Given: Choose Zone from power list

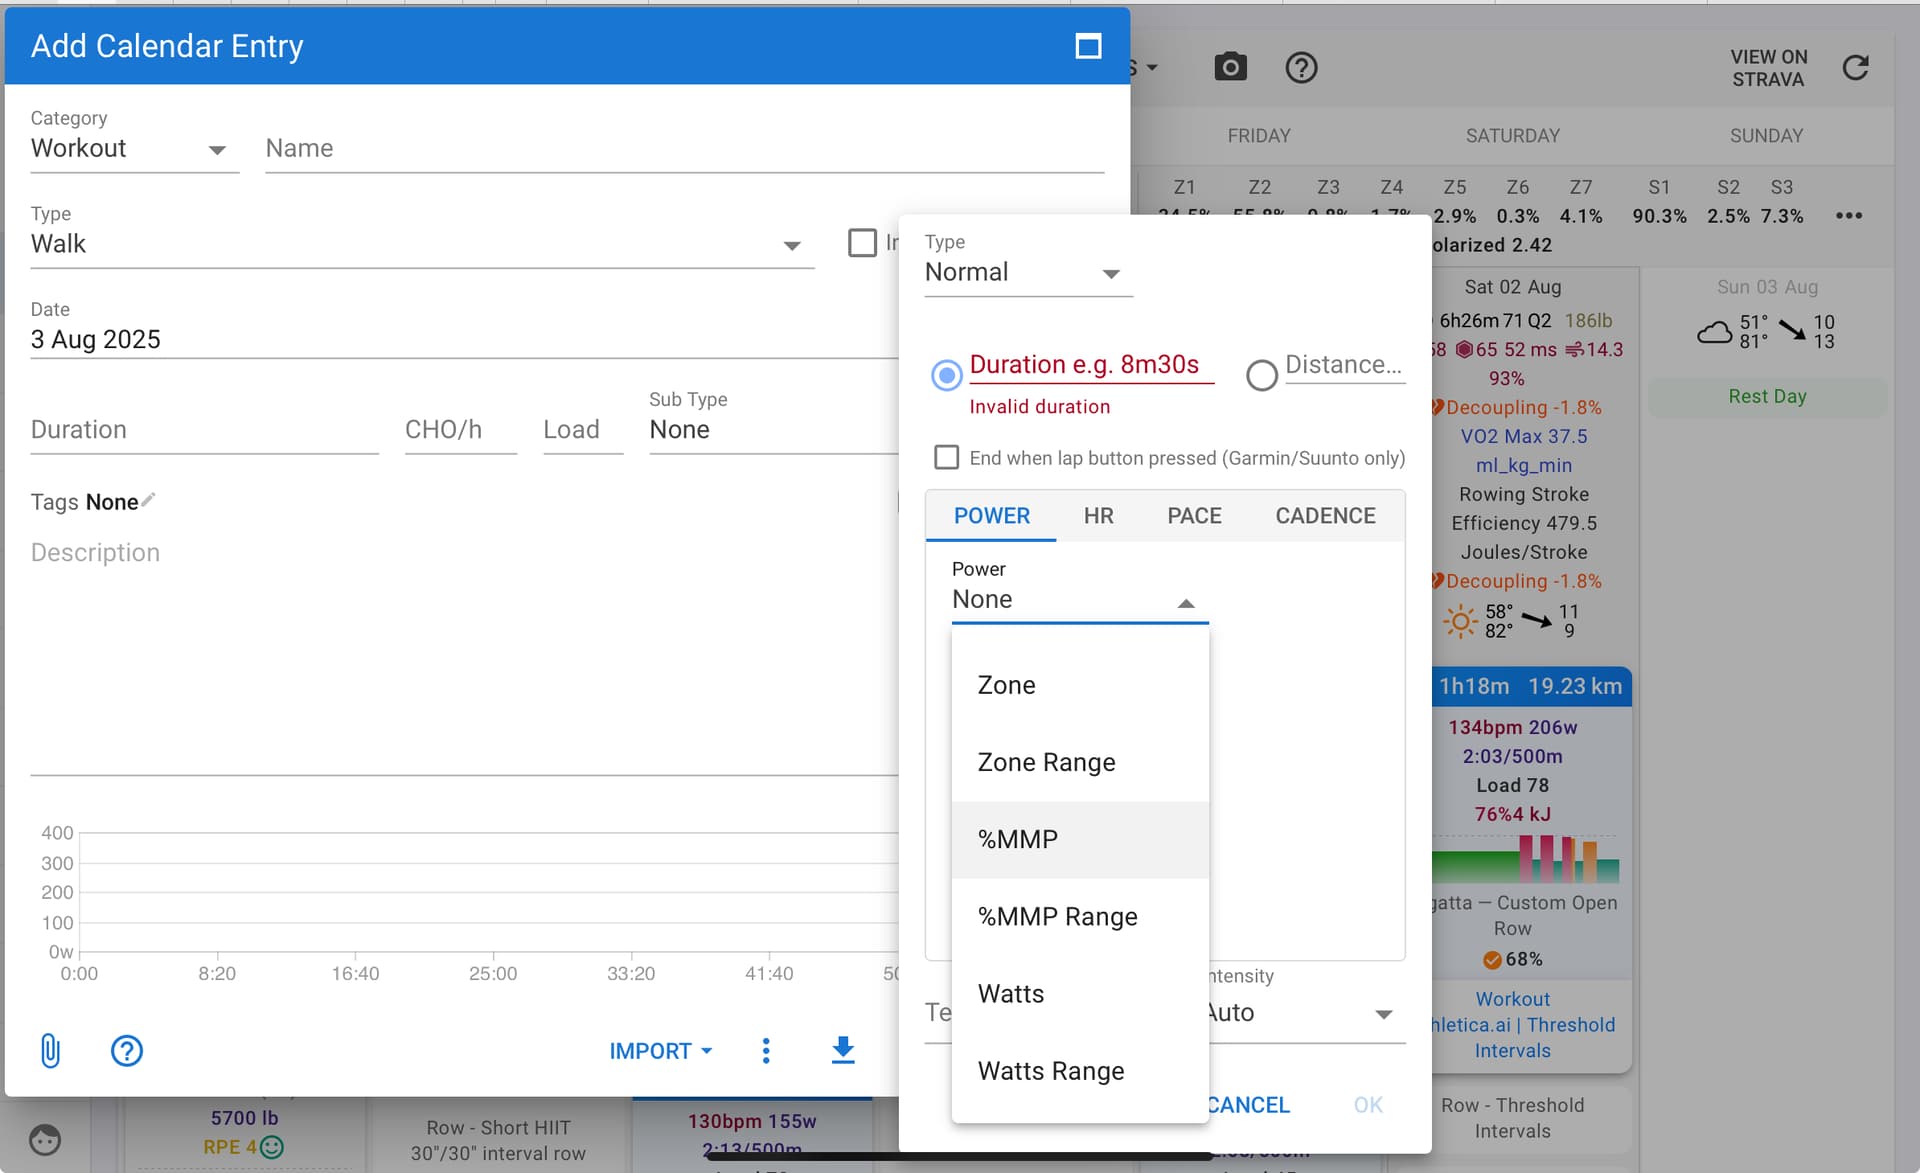Looking at the screenshot, I should (x=1080, y=685).
